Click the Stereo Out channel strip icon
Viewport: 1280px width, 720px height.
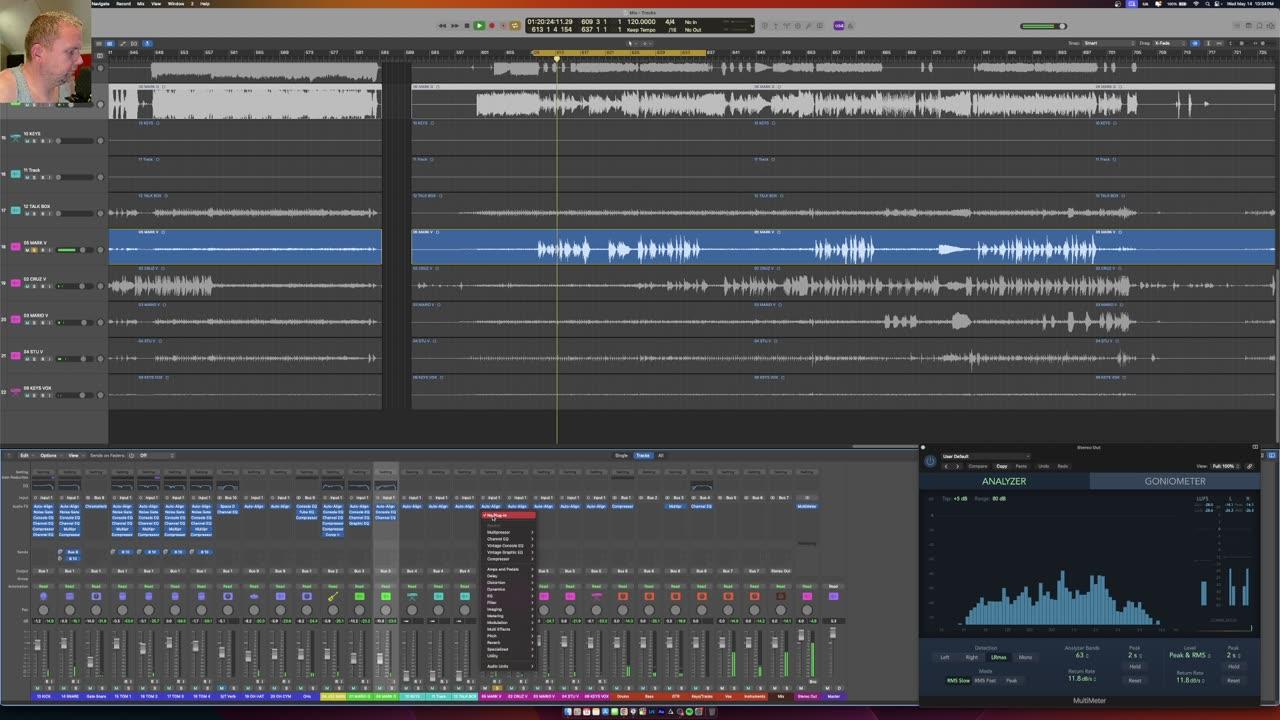tap(807, 596)
